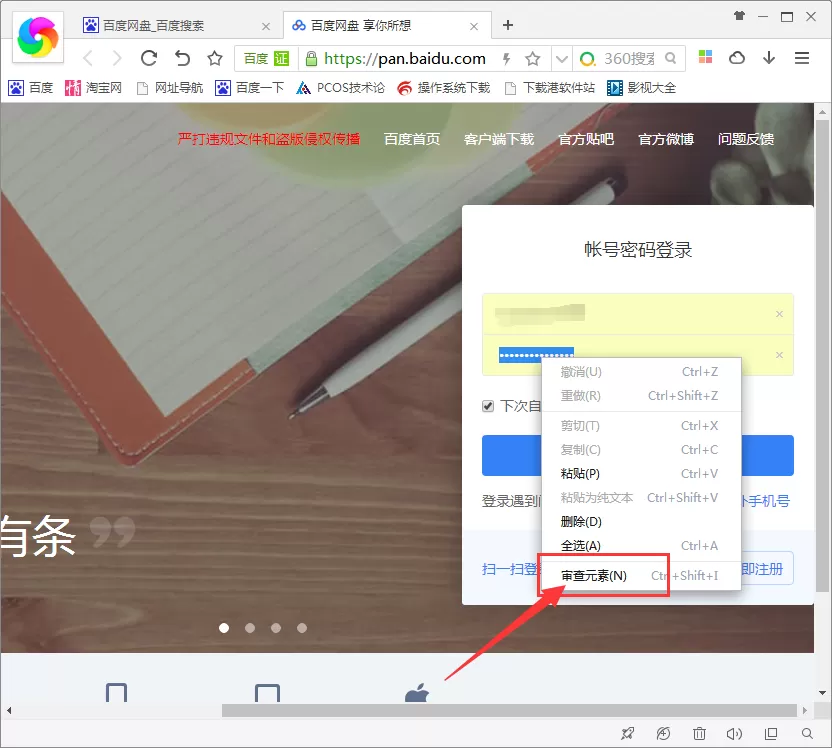Choose 复制(C) in the context menu
The height and width of the screenshot is (748, 832).
point(640,450)
